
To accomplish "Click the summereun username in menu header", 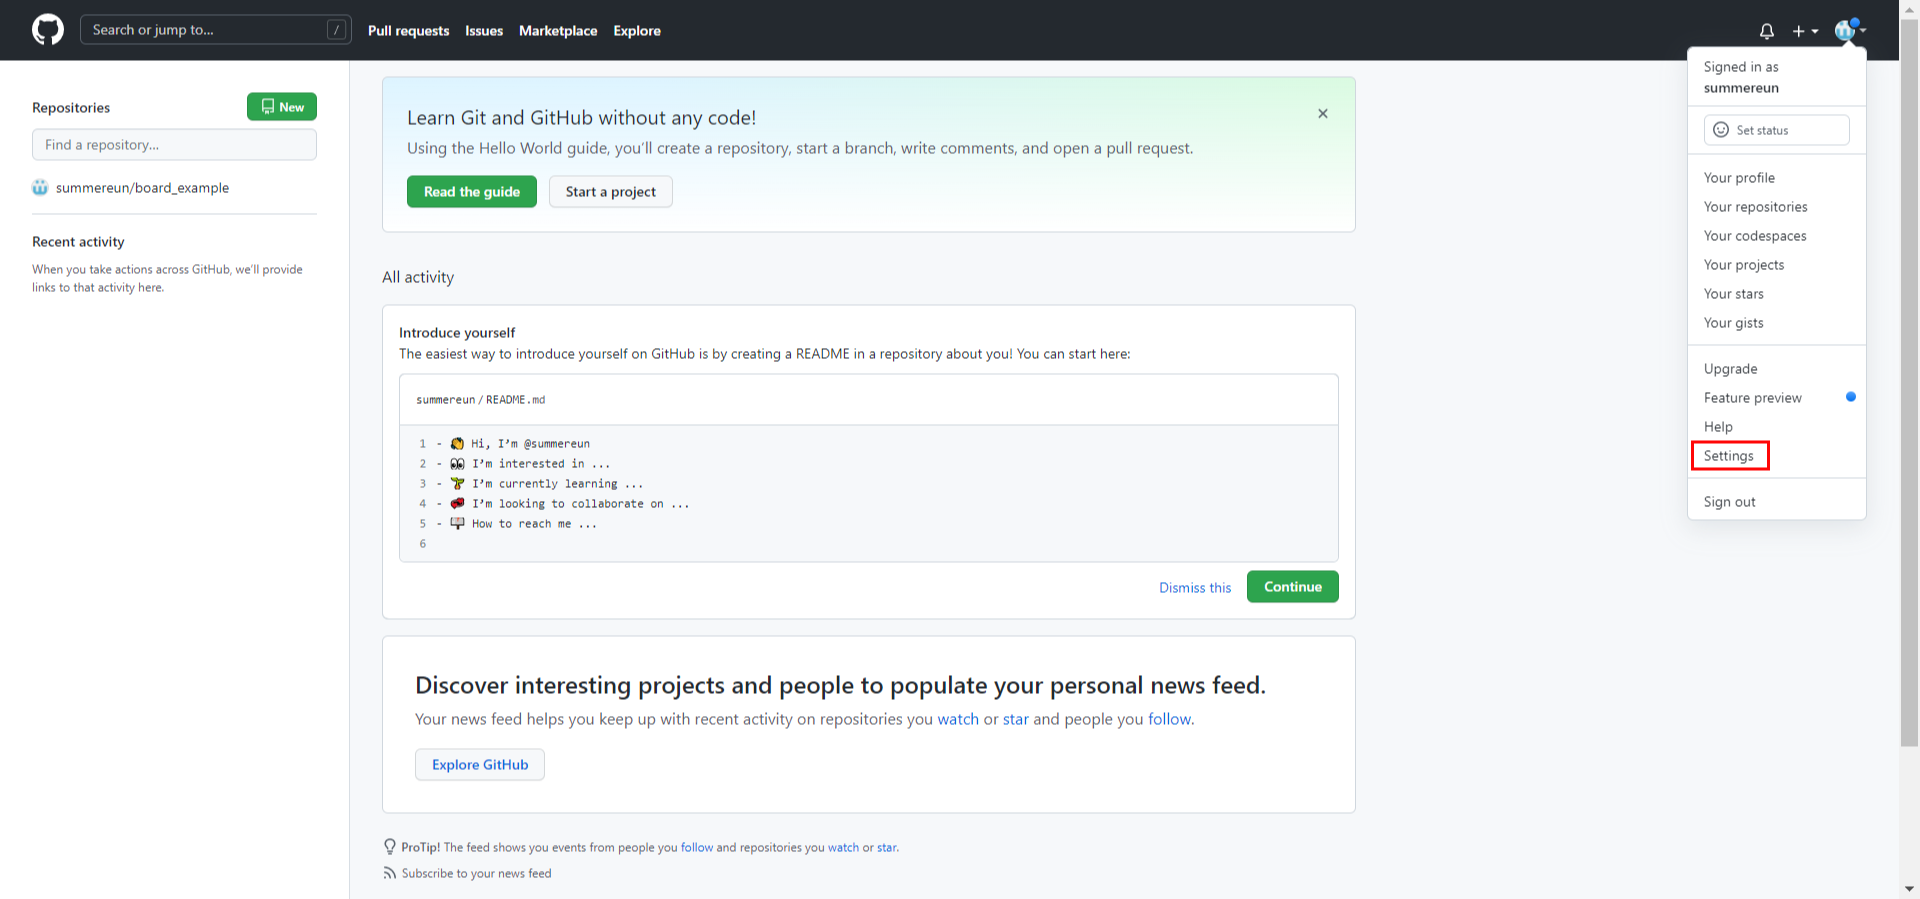I will coord(1741,88).
